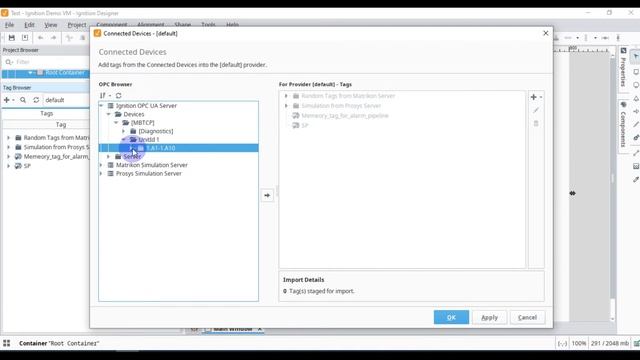Select Random Tags from Matrikon Server in provider list
Image resolution: width=640 pixels, height=360 pixels.
[348, 96]
